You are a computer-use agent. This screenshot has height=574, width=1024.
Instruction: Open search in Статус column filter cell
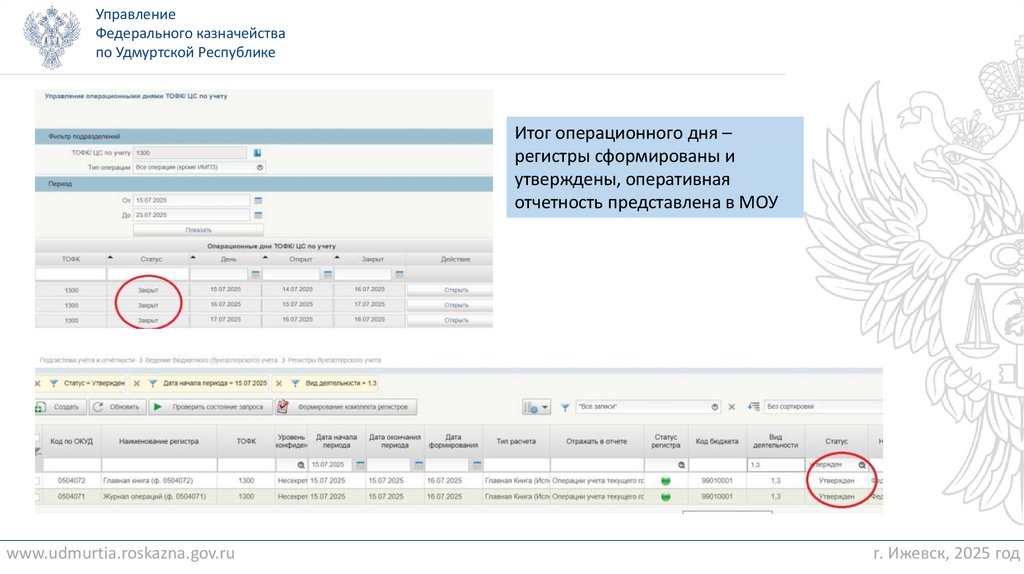[862, 465]
